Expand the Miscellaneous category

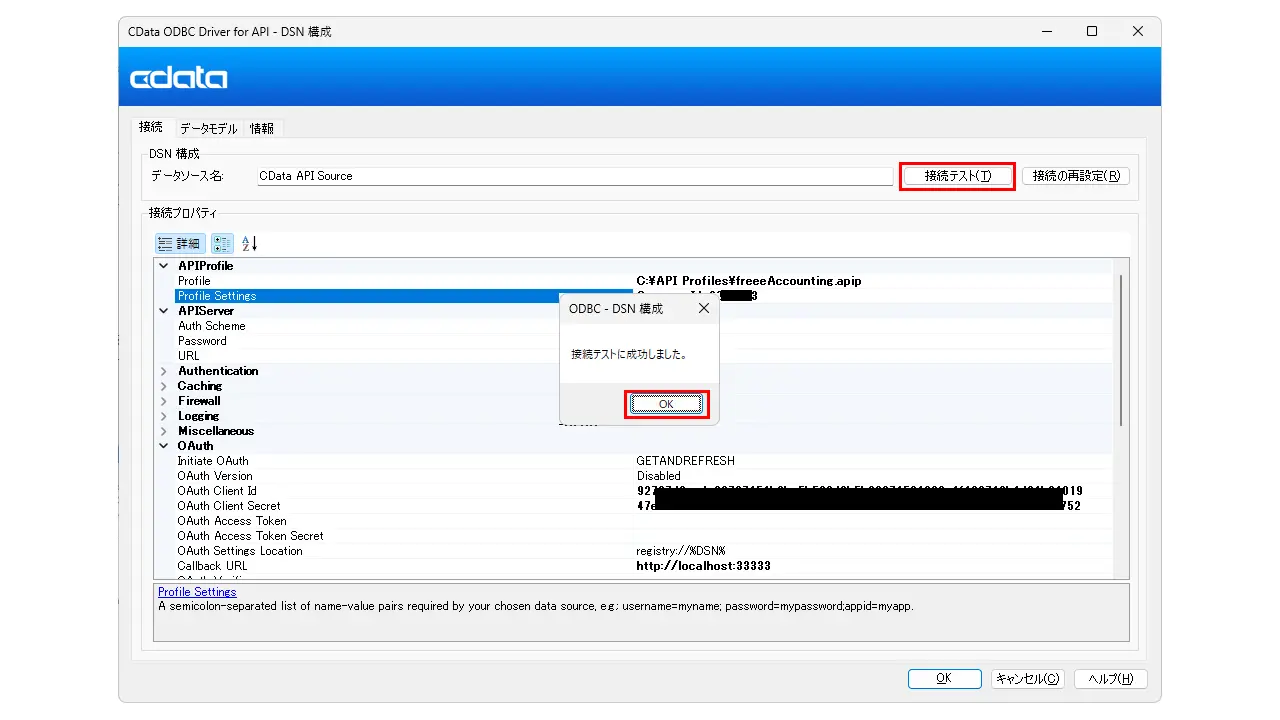coord(164,431)
